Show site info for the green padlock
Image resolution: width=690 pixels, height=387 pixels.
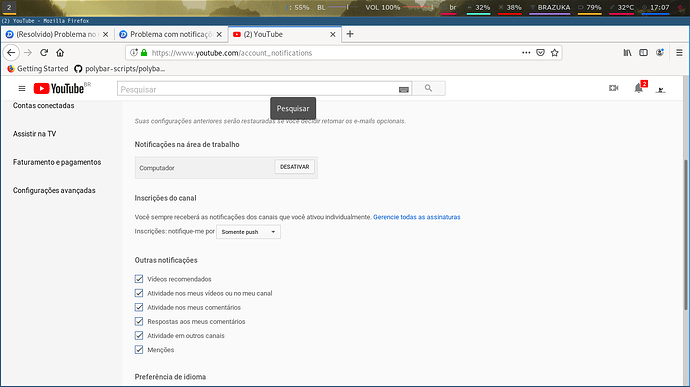tap(144, 53)
